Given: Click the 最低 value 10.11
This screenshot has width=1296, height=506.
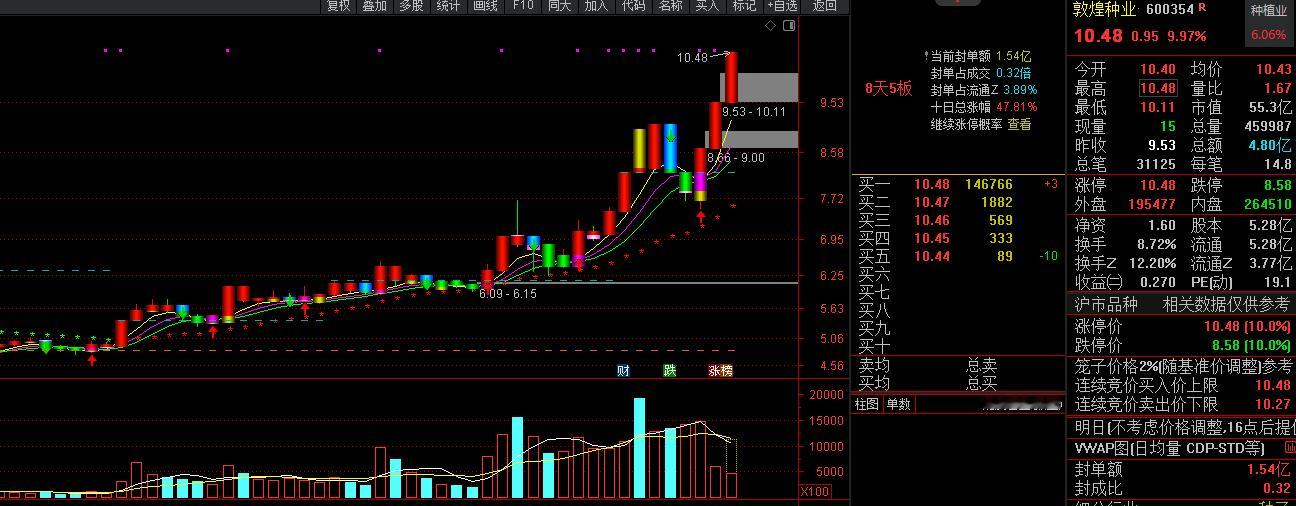Looking at the screenshot, I should coord(1158,107).
